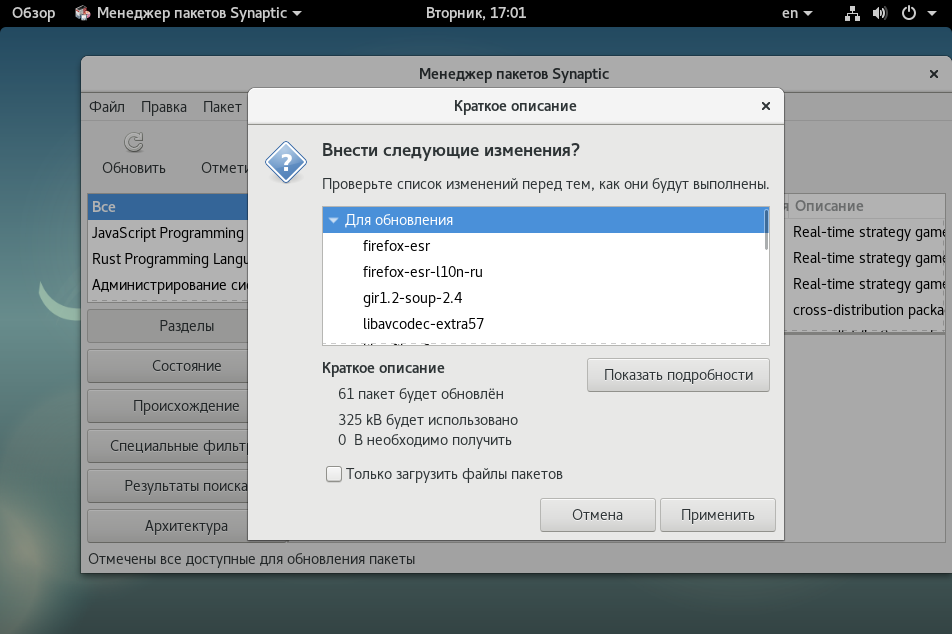Image resolution: width=952 pixels, height=634 pixels.
Task: Click the Отмена button
Action: [597, 515]
